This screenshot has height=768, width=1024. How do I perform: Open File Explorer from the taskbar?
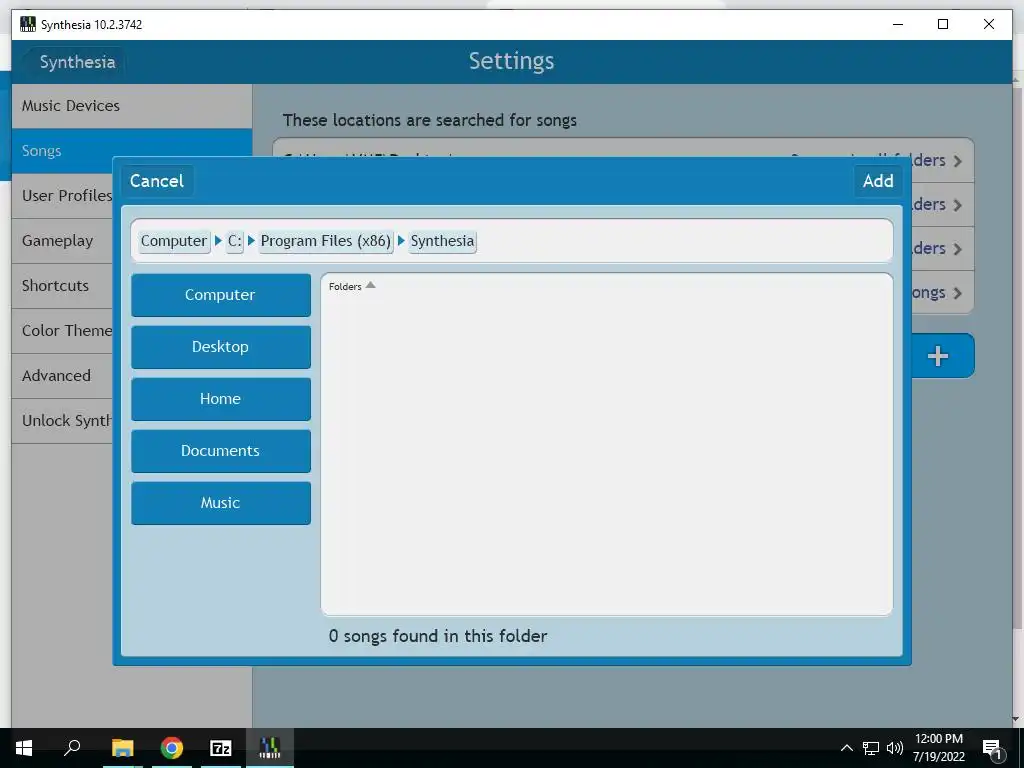click(122, 748)
